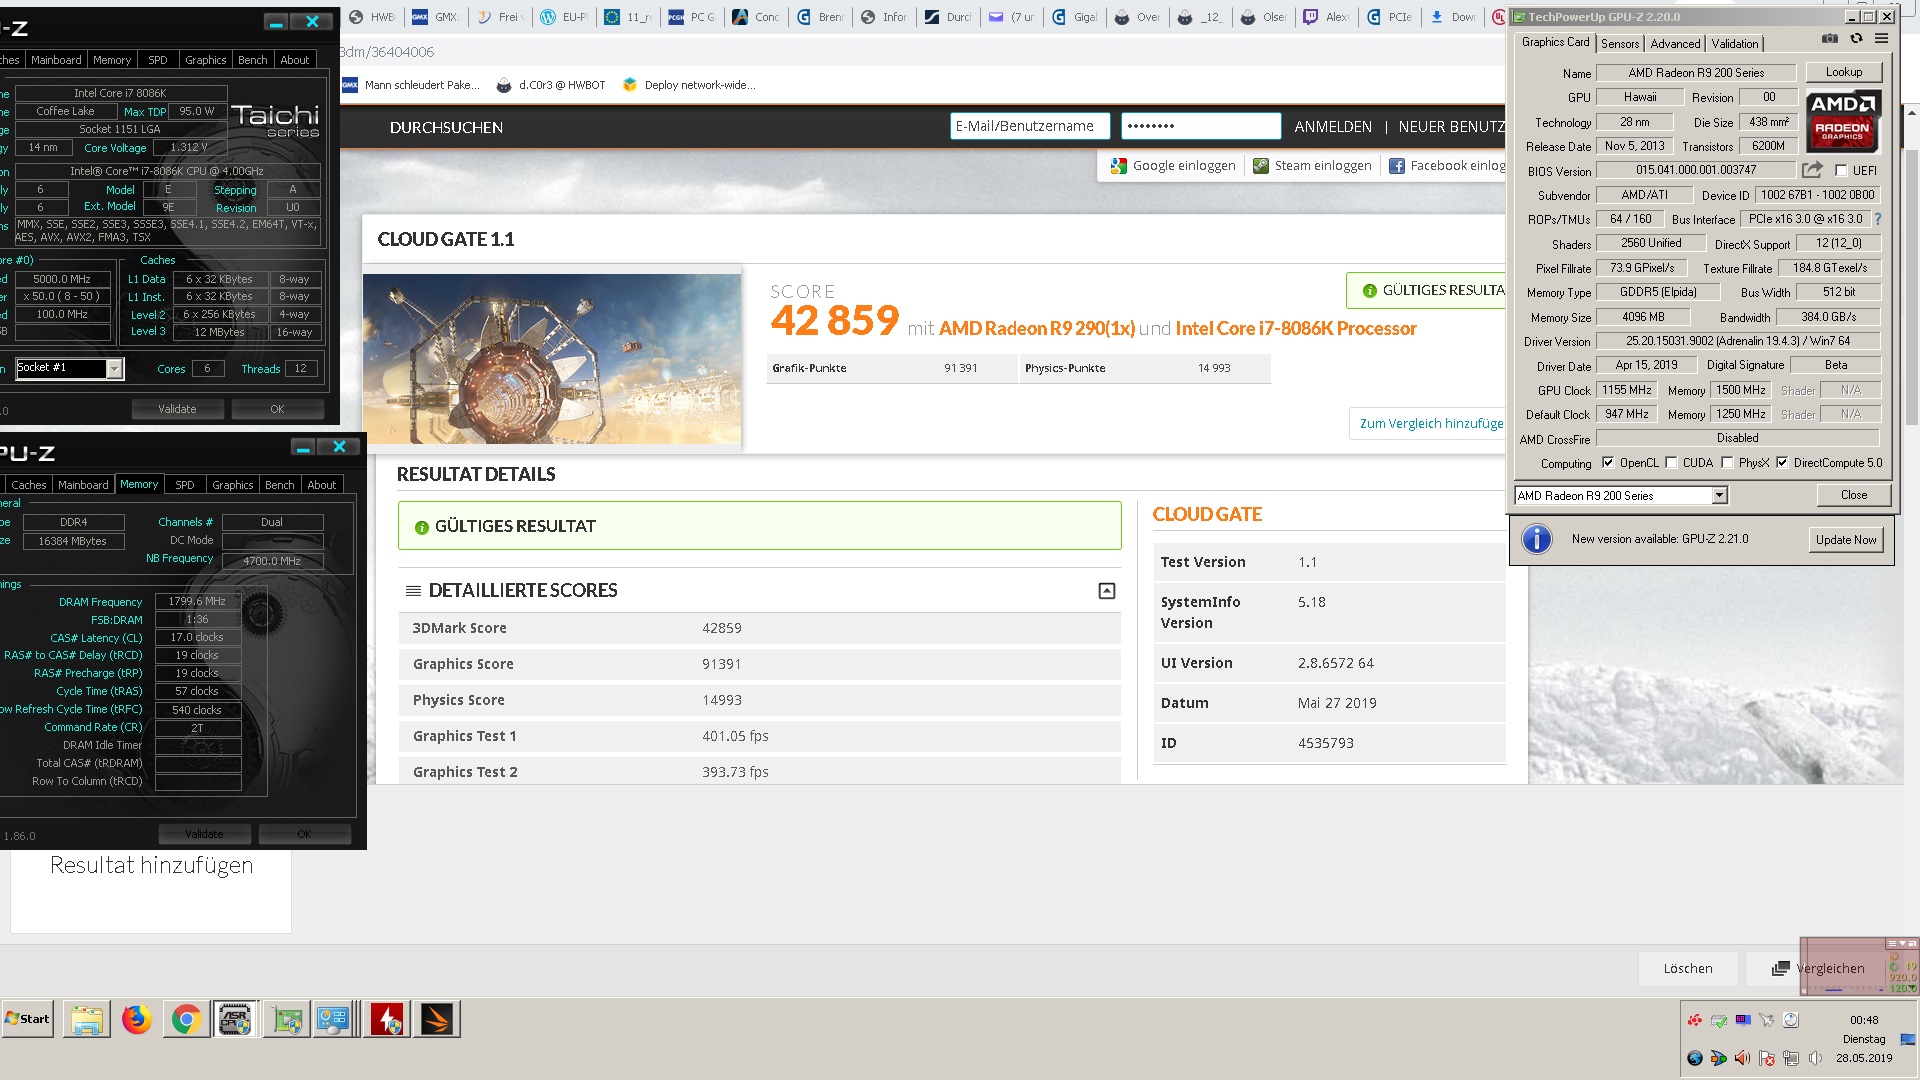Screen dimensions: 1920x1080
Task: Click the E-Mail/Benutzername input field
Action: tap(1029, 126)
